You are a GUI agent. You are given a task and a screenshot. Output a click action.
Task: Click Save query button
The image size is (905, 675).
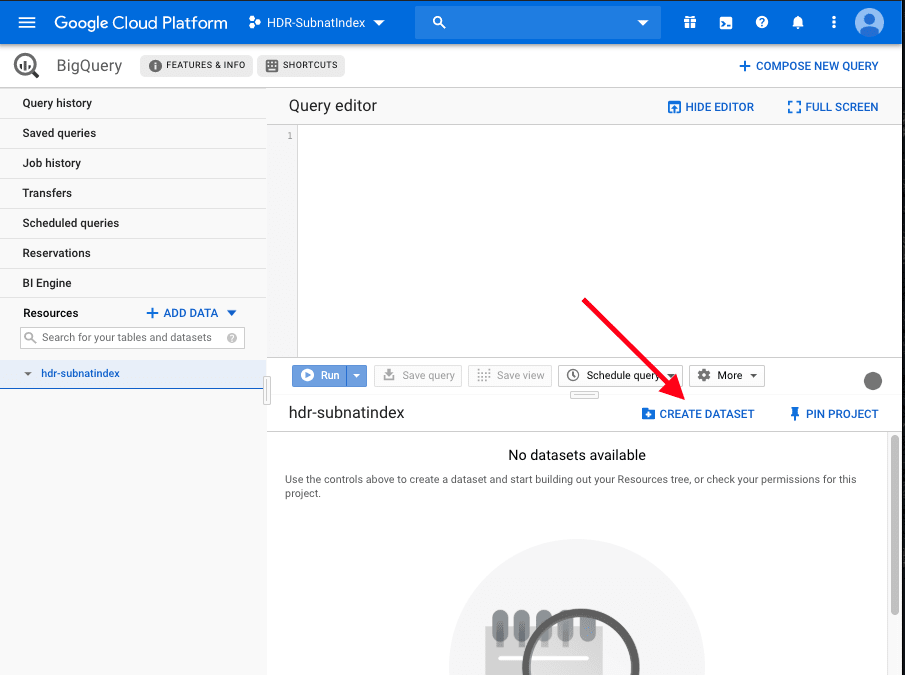point(418,376)
